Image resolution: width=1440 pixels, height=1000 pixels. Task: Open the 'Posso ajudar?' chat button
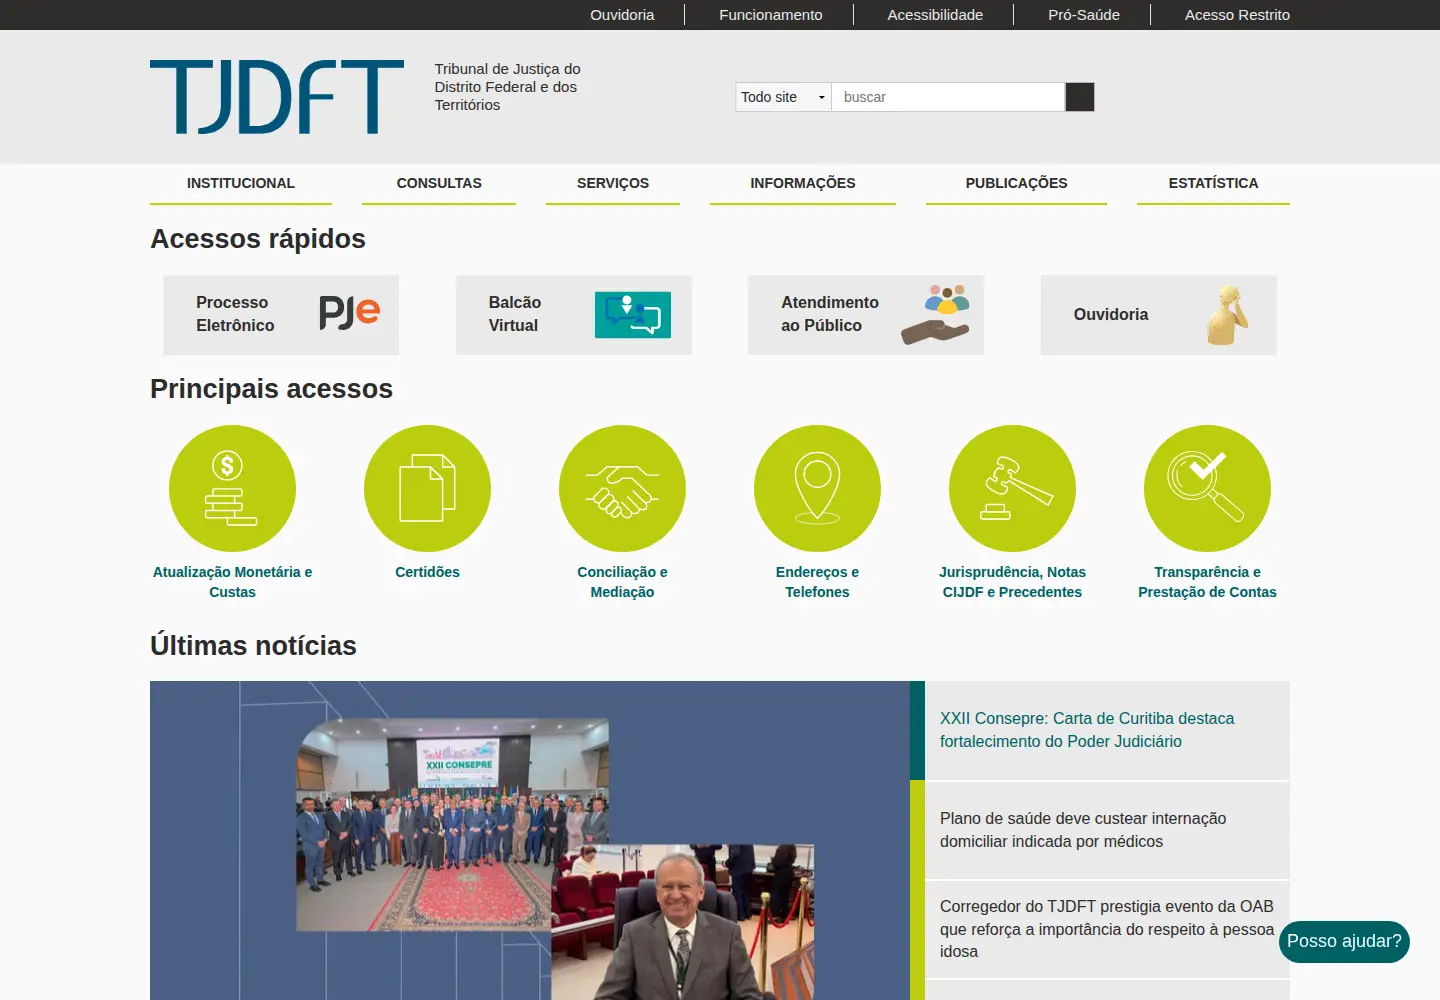click(1344, 942)
